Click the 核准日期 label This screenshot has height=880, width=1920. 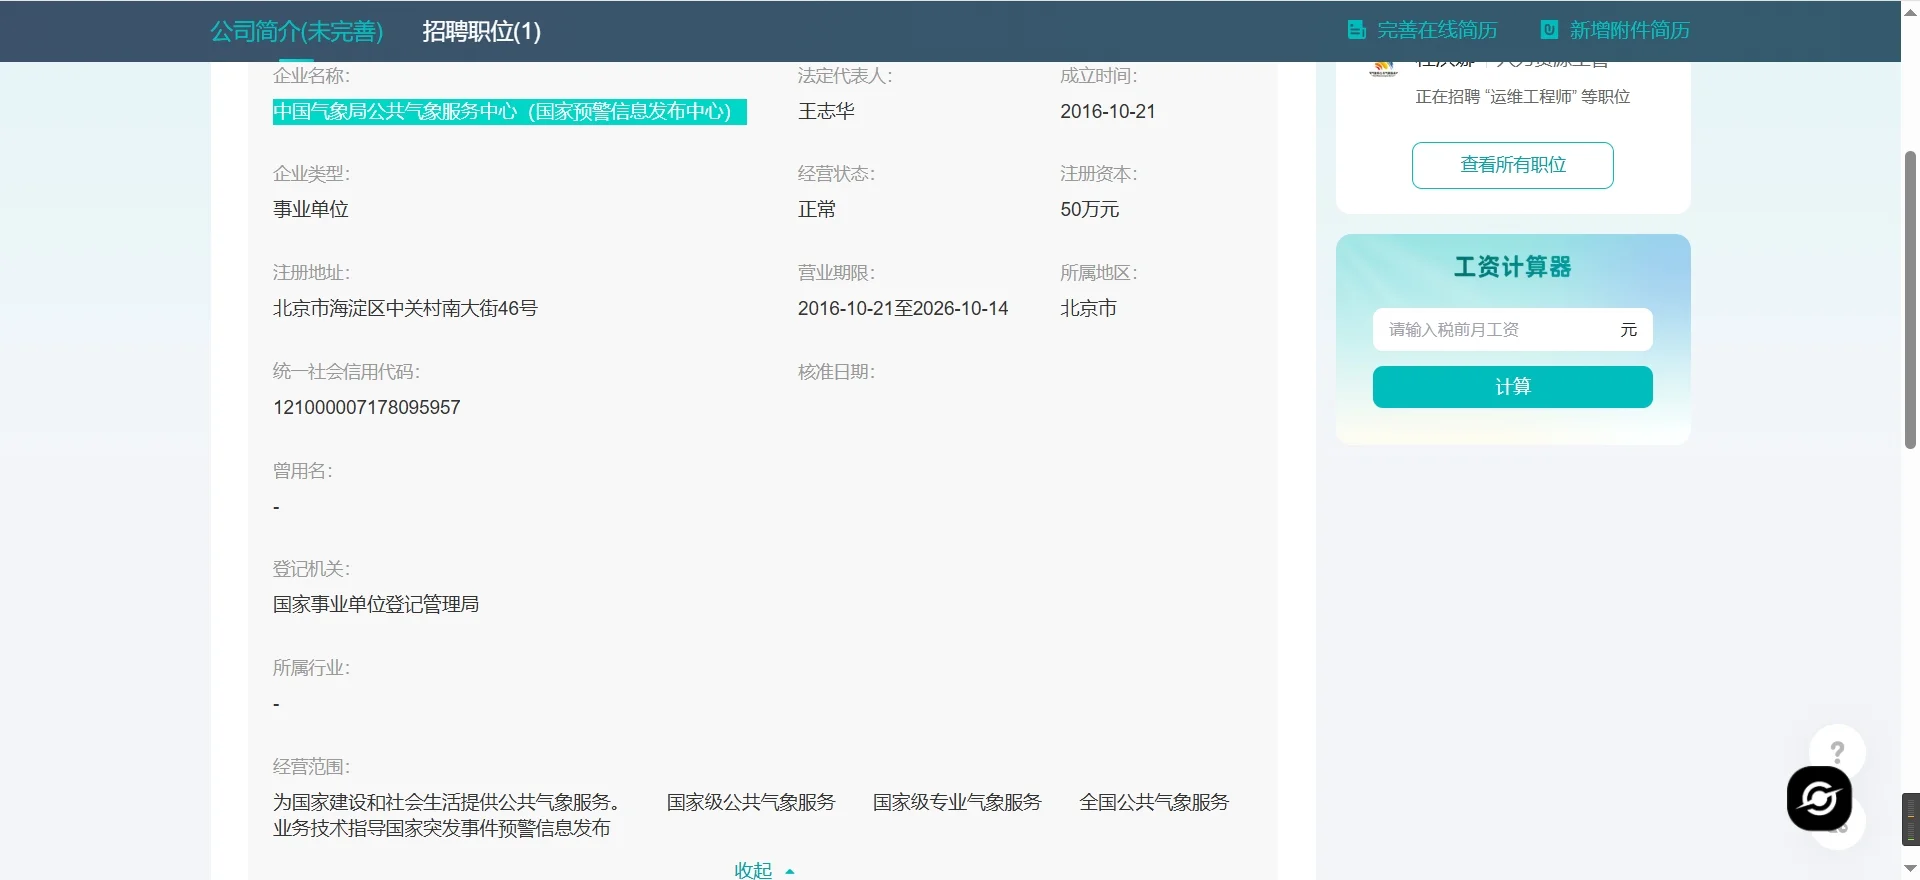coord(836,372)
